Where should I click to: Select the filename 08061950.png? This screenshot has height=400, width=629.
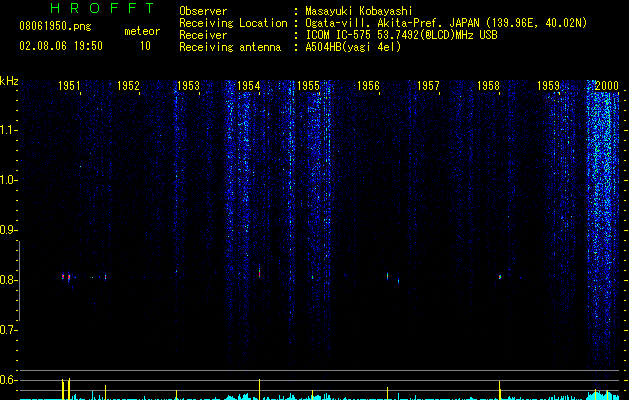tap(55, 27)
